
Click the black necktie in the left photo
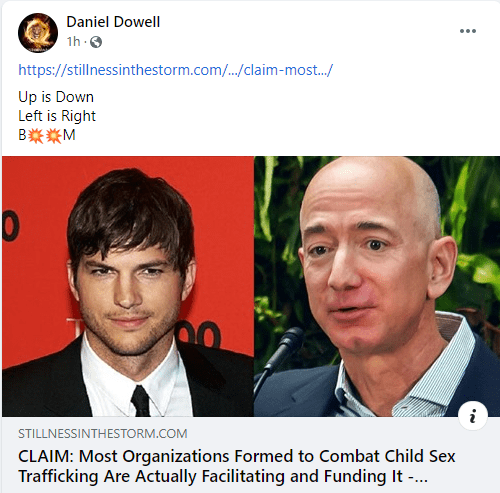tap(141, 401)
